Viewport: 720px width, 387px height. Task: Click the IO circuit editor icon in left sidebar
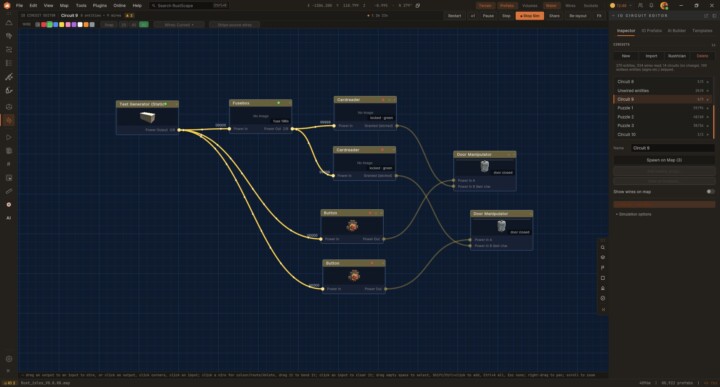[9, 120]
